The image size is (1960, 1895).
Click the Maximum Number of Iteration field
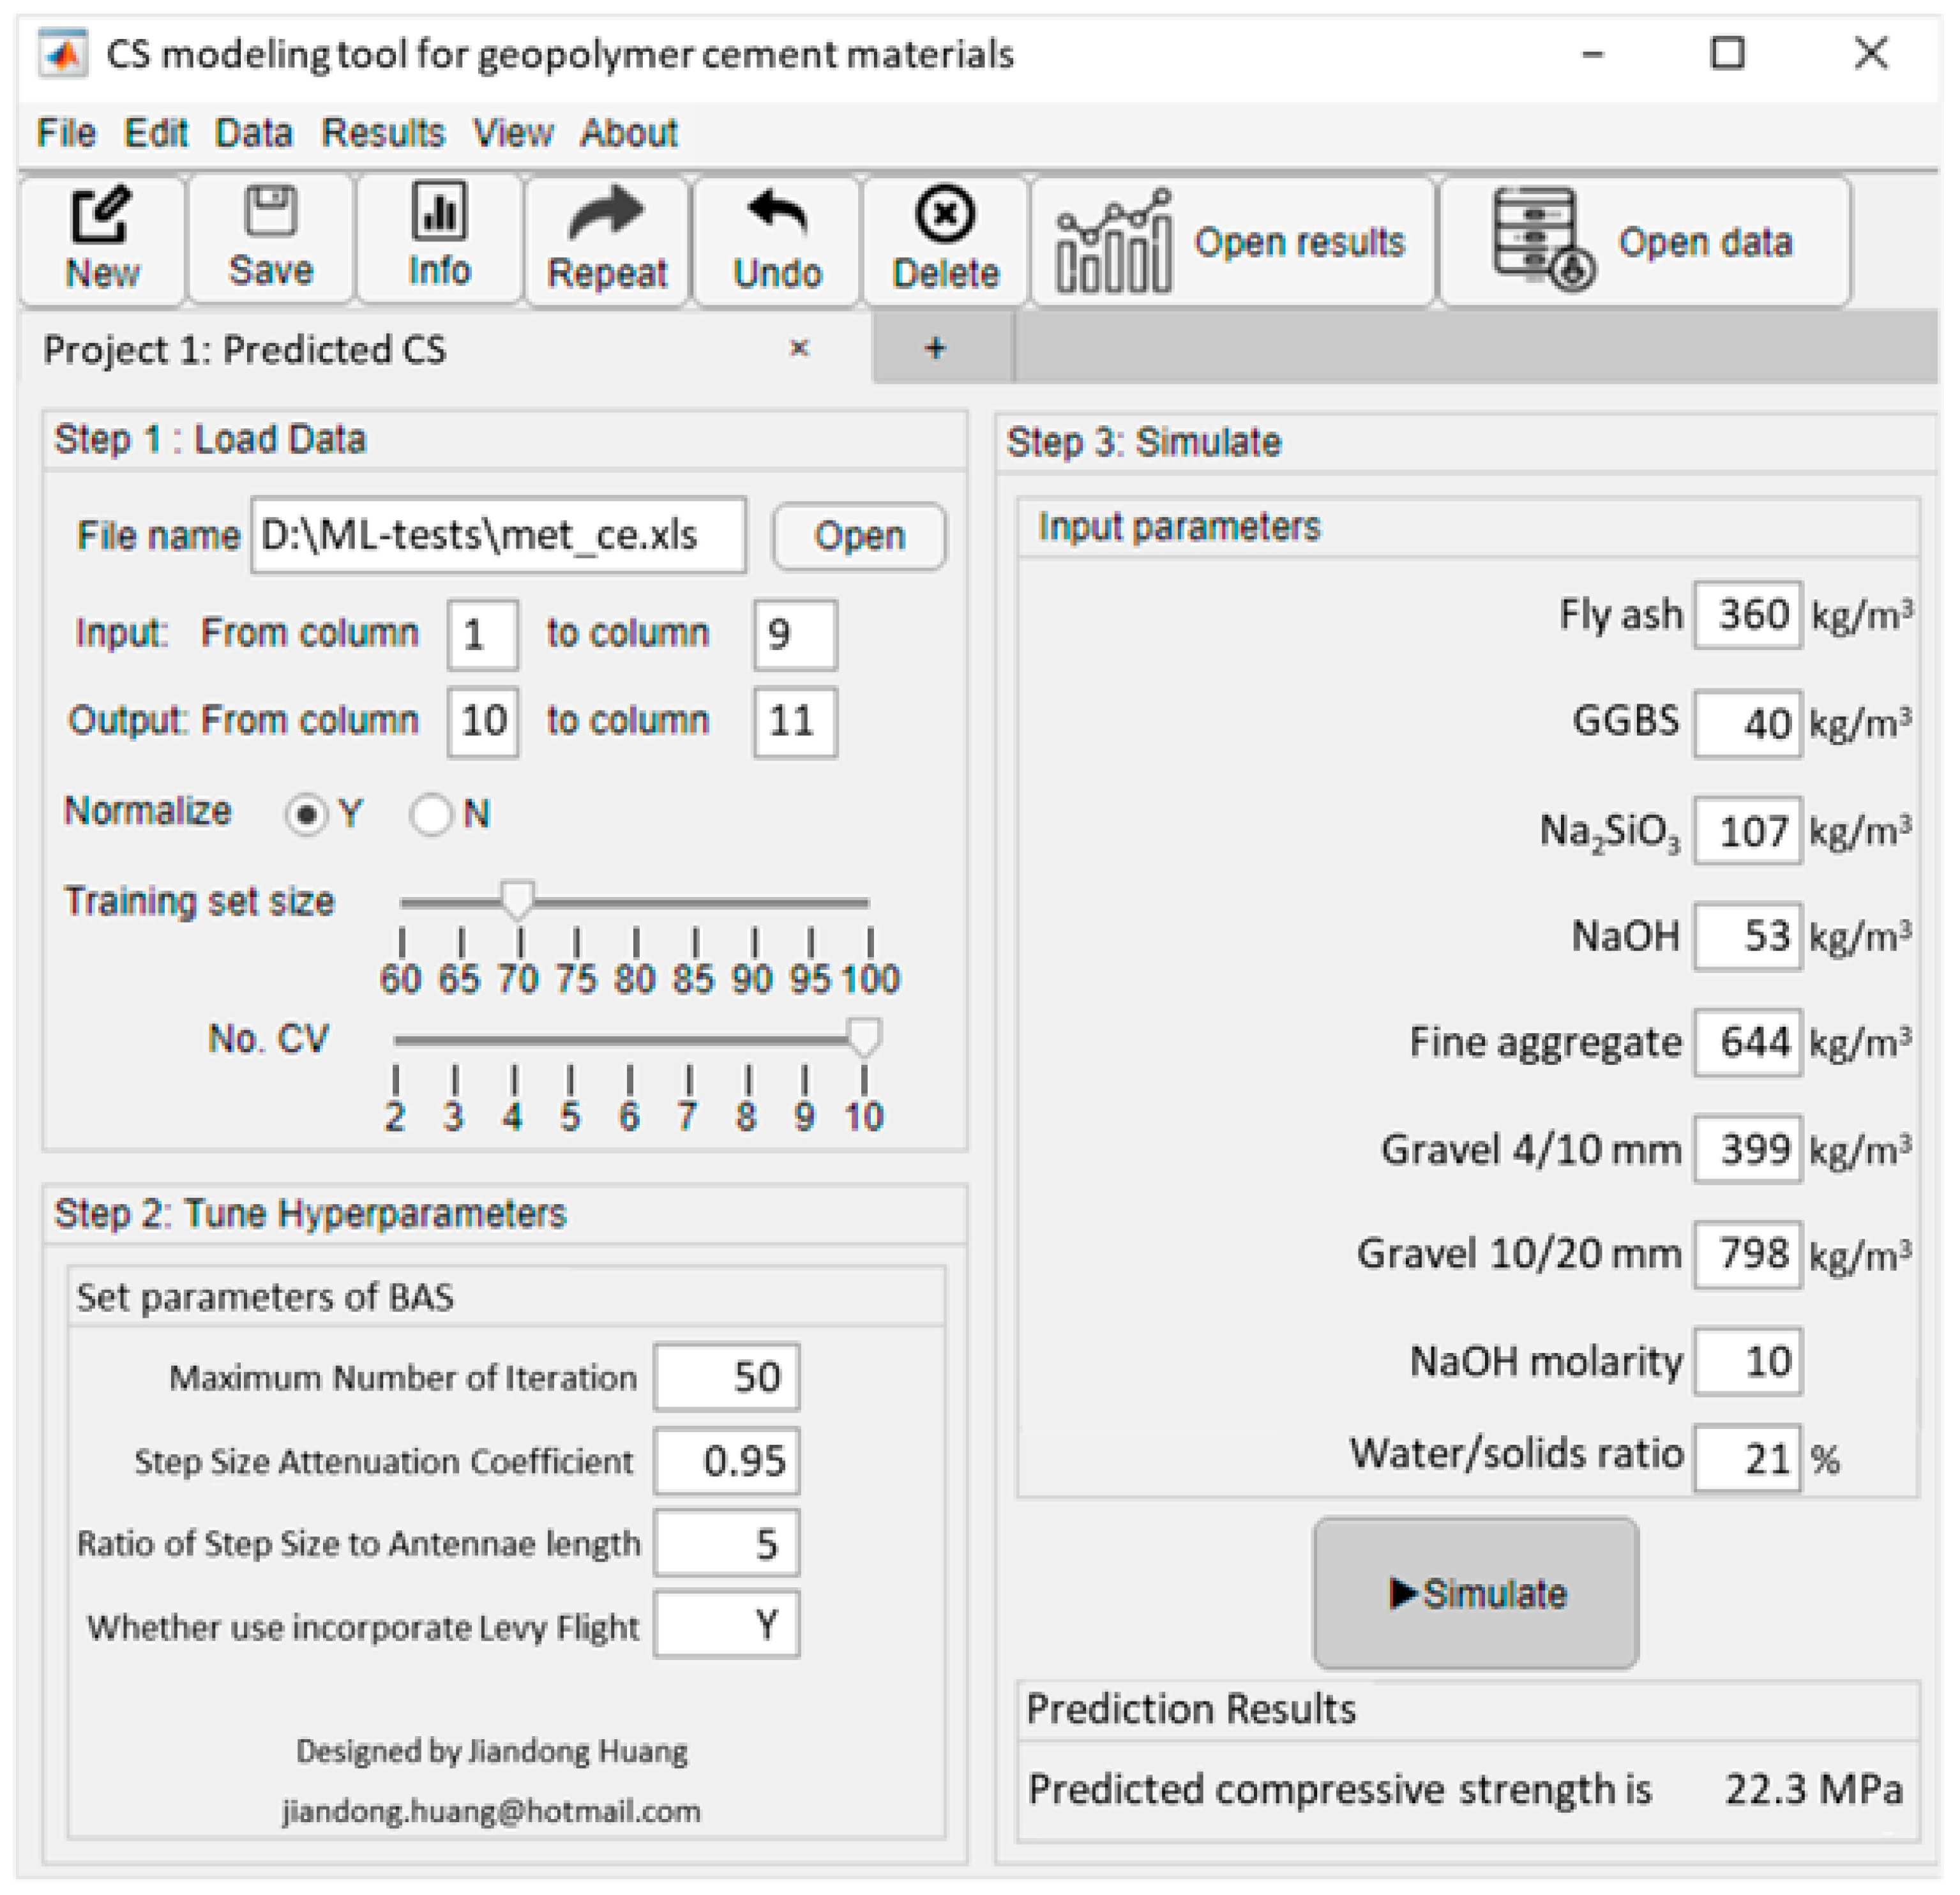click(x=727, y=1378)
